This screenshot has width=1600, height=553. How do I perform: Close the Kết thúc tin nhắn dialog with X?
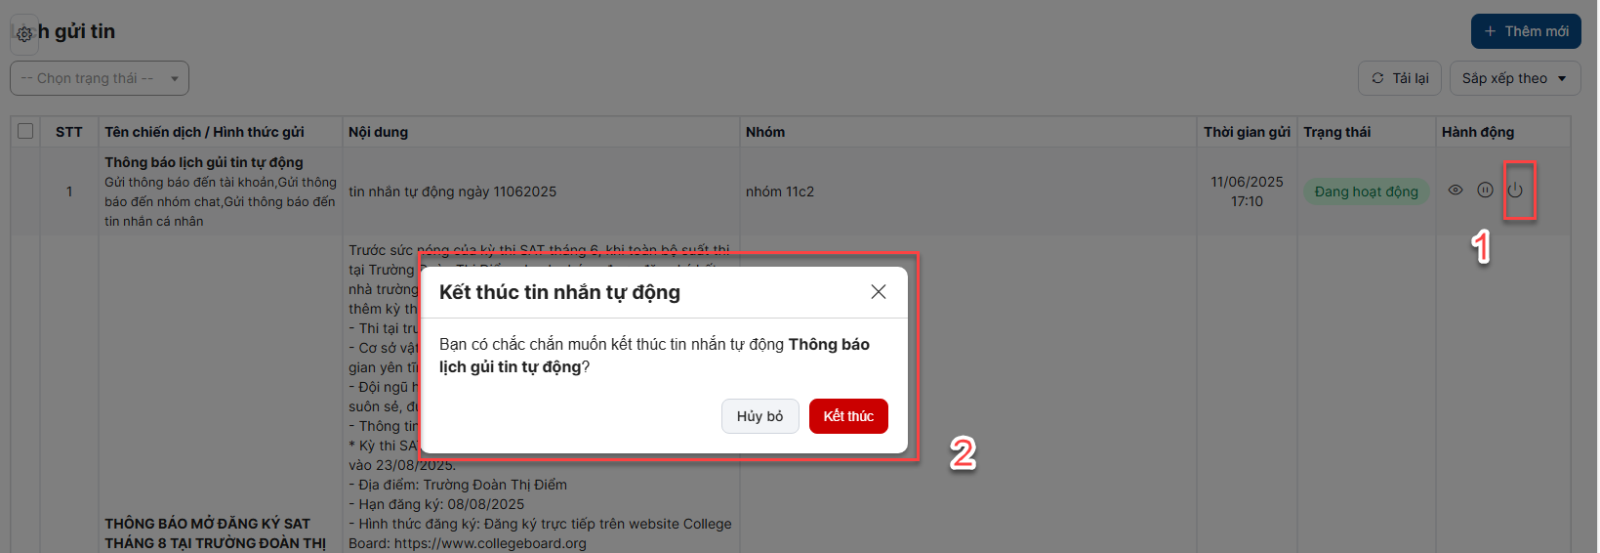coord(878,292)
